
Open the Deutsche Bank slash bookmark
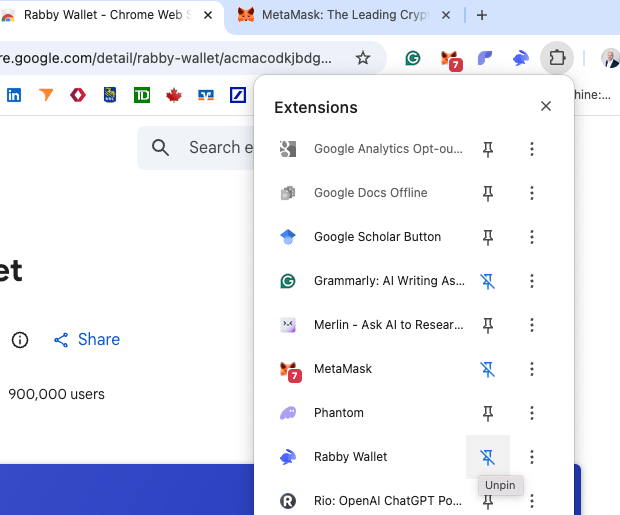238,95
